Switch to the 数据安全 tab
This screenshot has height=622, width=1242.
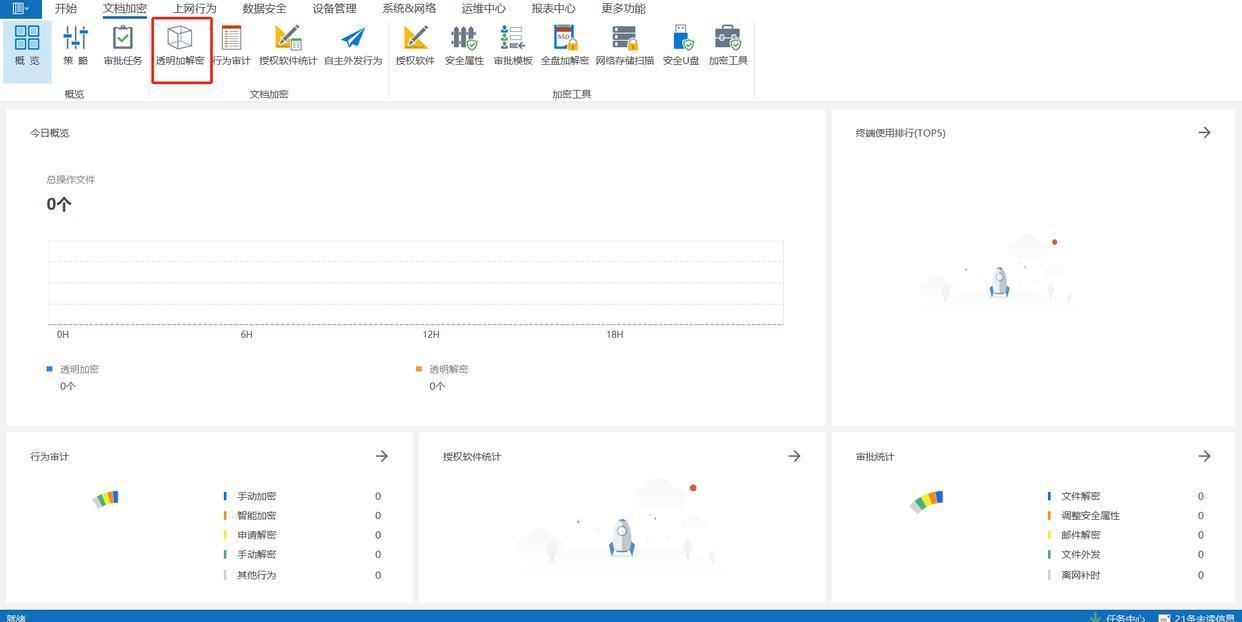click(264, 8)
